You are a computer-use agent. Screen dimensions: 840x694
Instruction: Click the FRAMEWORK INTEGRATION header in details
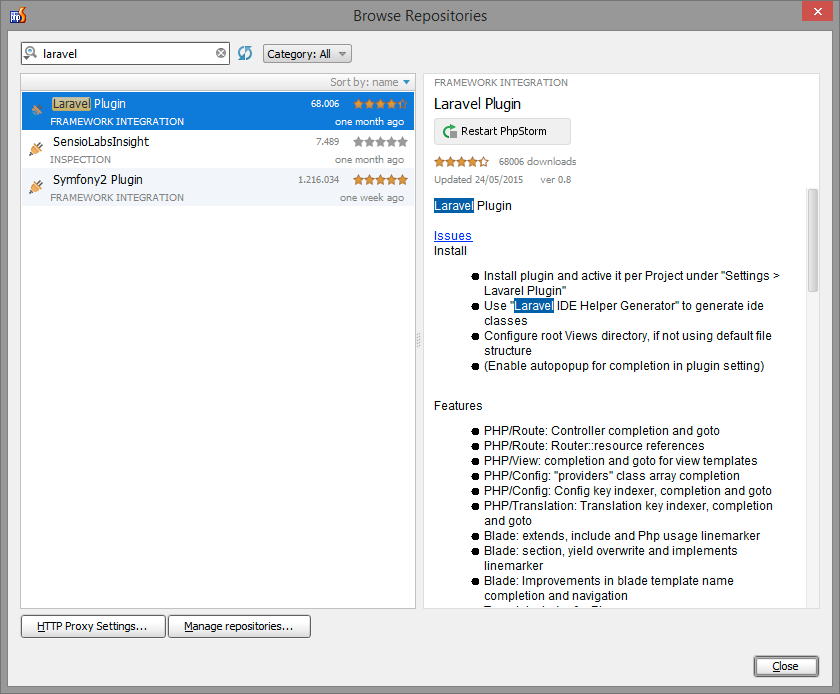coord(501,83)
